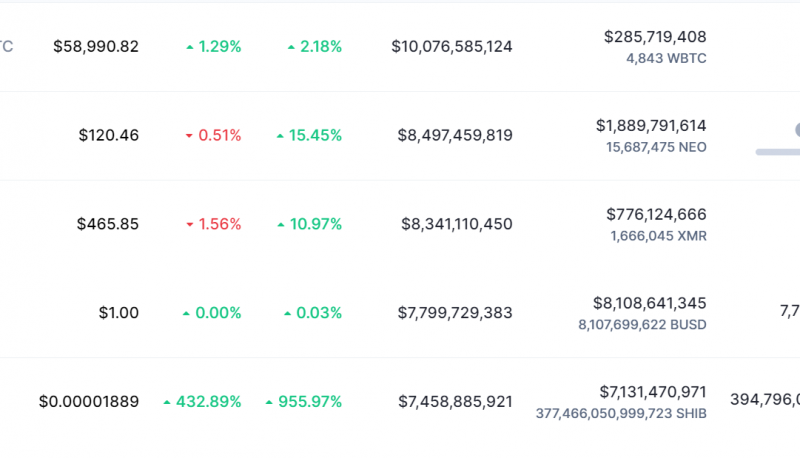Screen dimensions: 800x458
Task: Click the up arrow next to 2.18%
Action: (x=291, y=47)
